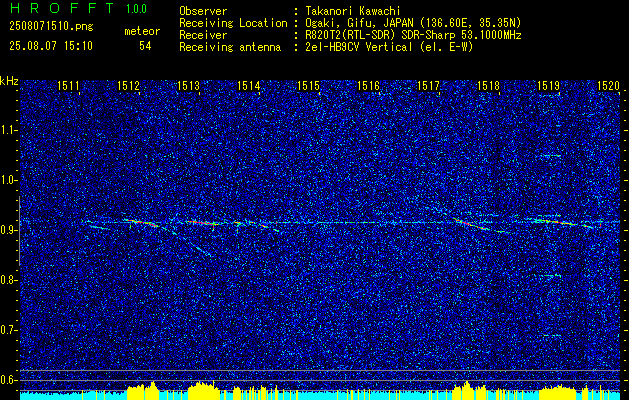Click the kHz axis unit label

coord(9,81)
